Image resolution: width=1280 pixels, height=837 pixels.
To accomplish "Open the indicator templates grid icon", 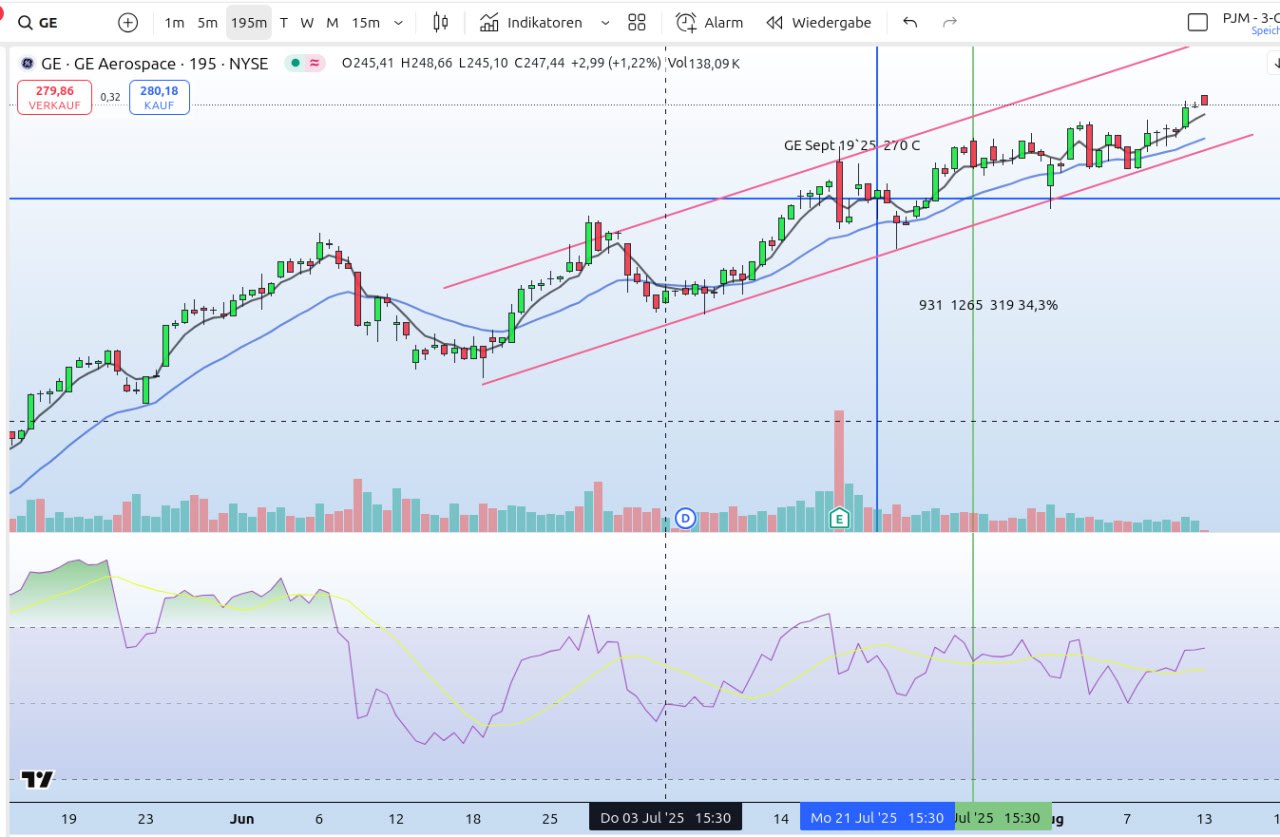I will [x=637, y=22].
